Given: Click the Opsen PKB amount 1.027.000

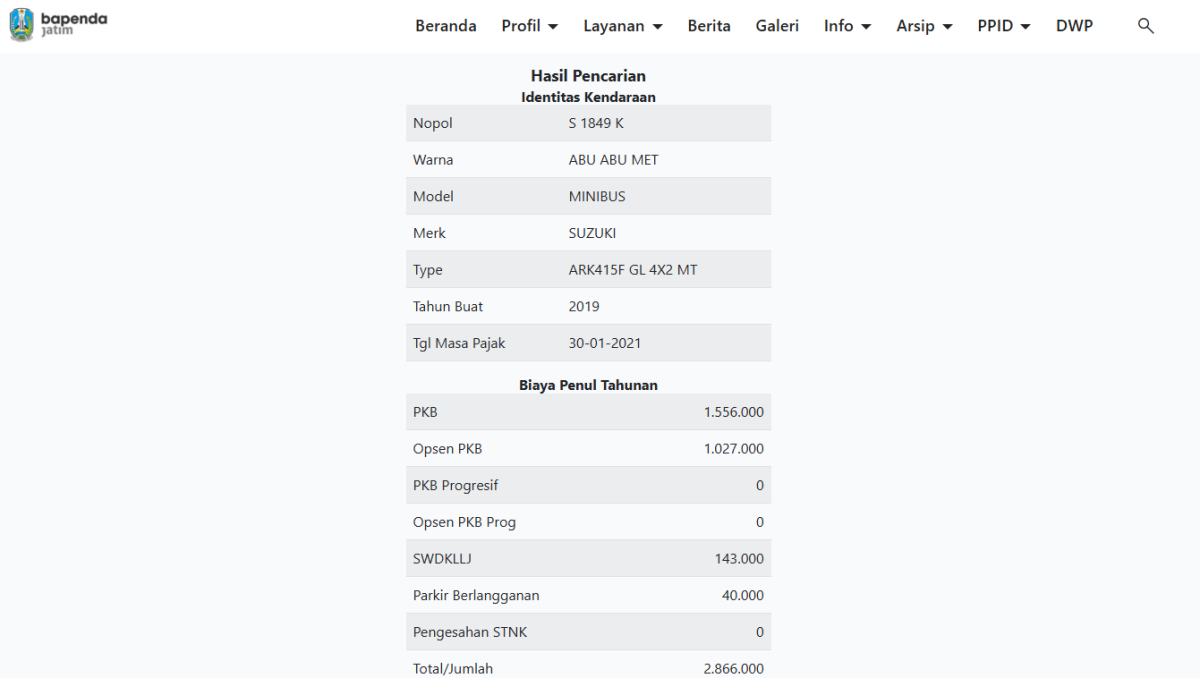Looking at the screenshot, I should coord(734,449).
